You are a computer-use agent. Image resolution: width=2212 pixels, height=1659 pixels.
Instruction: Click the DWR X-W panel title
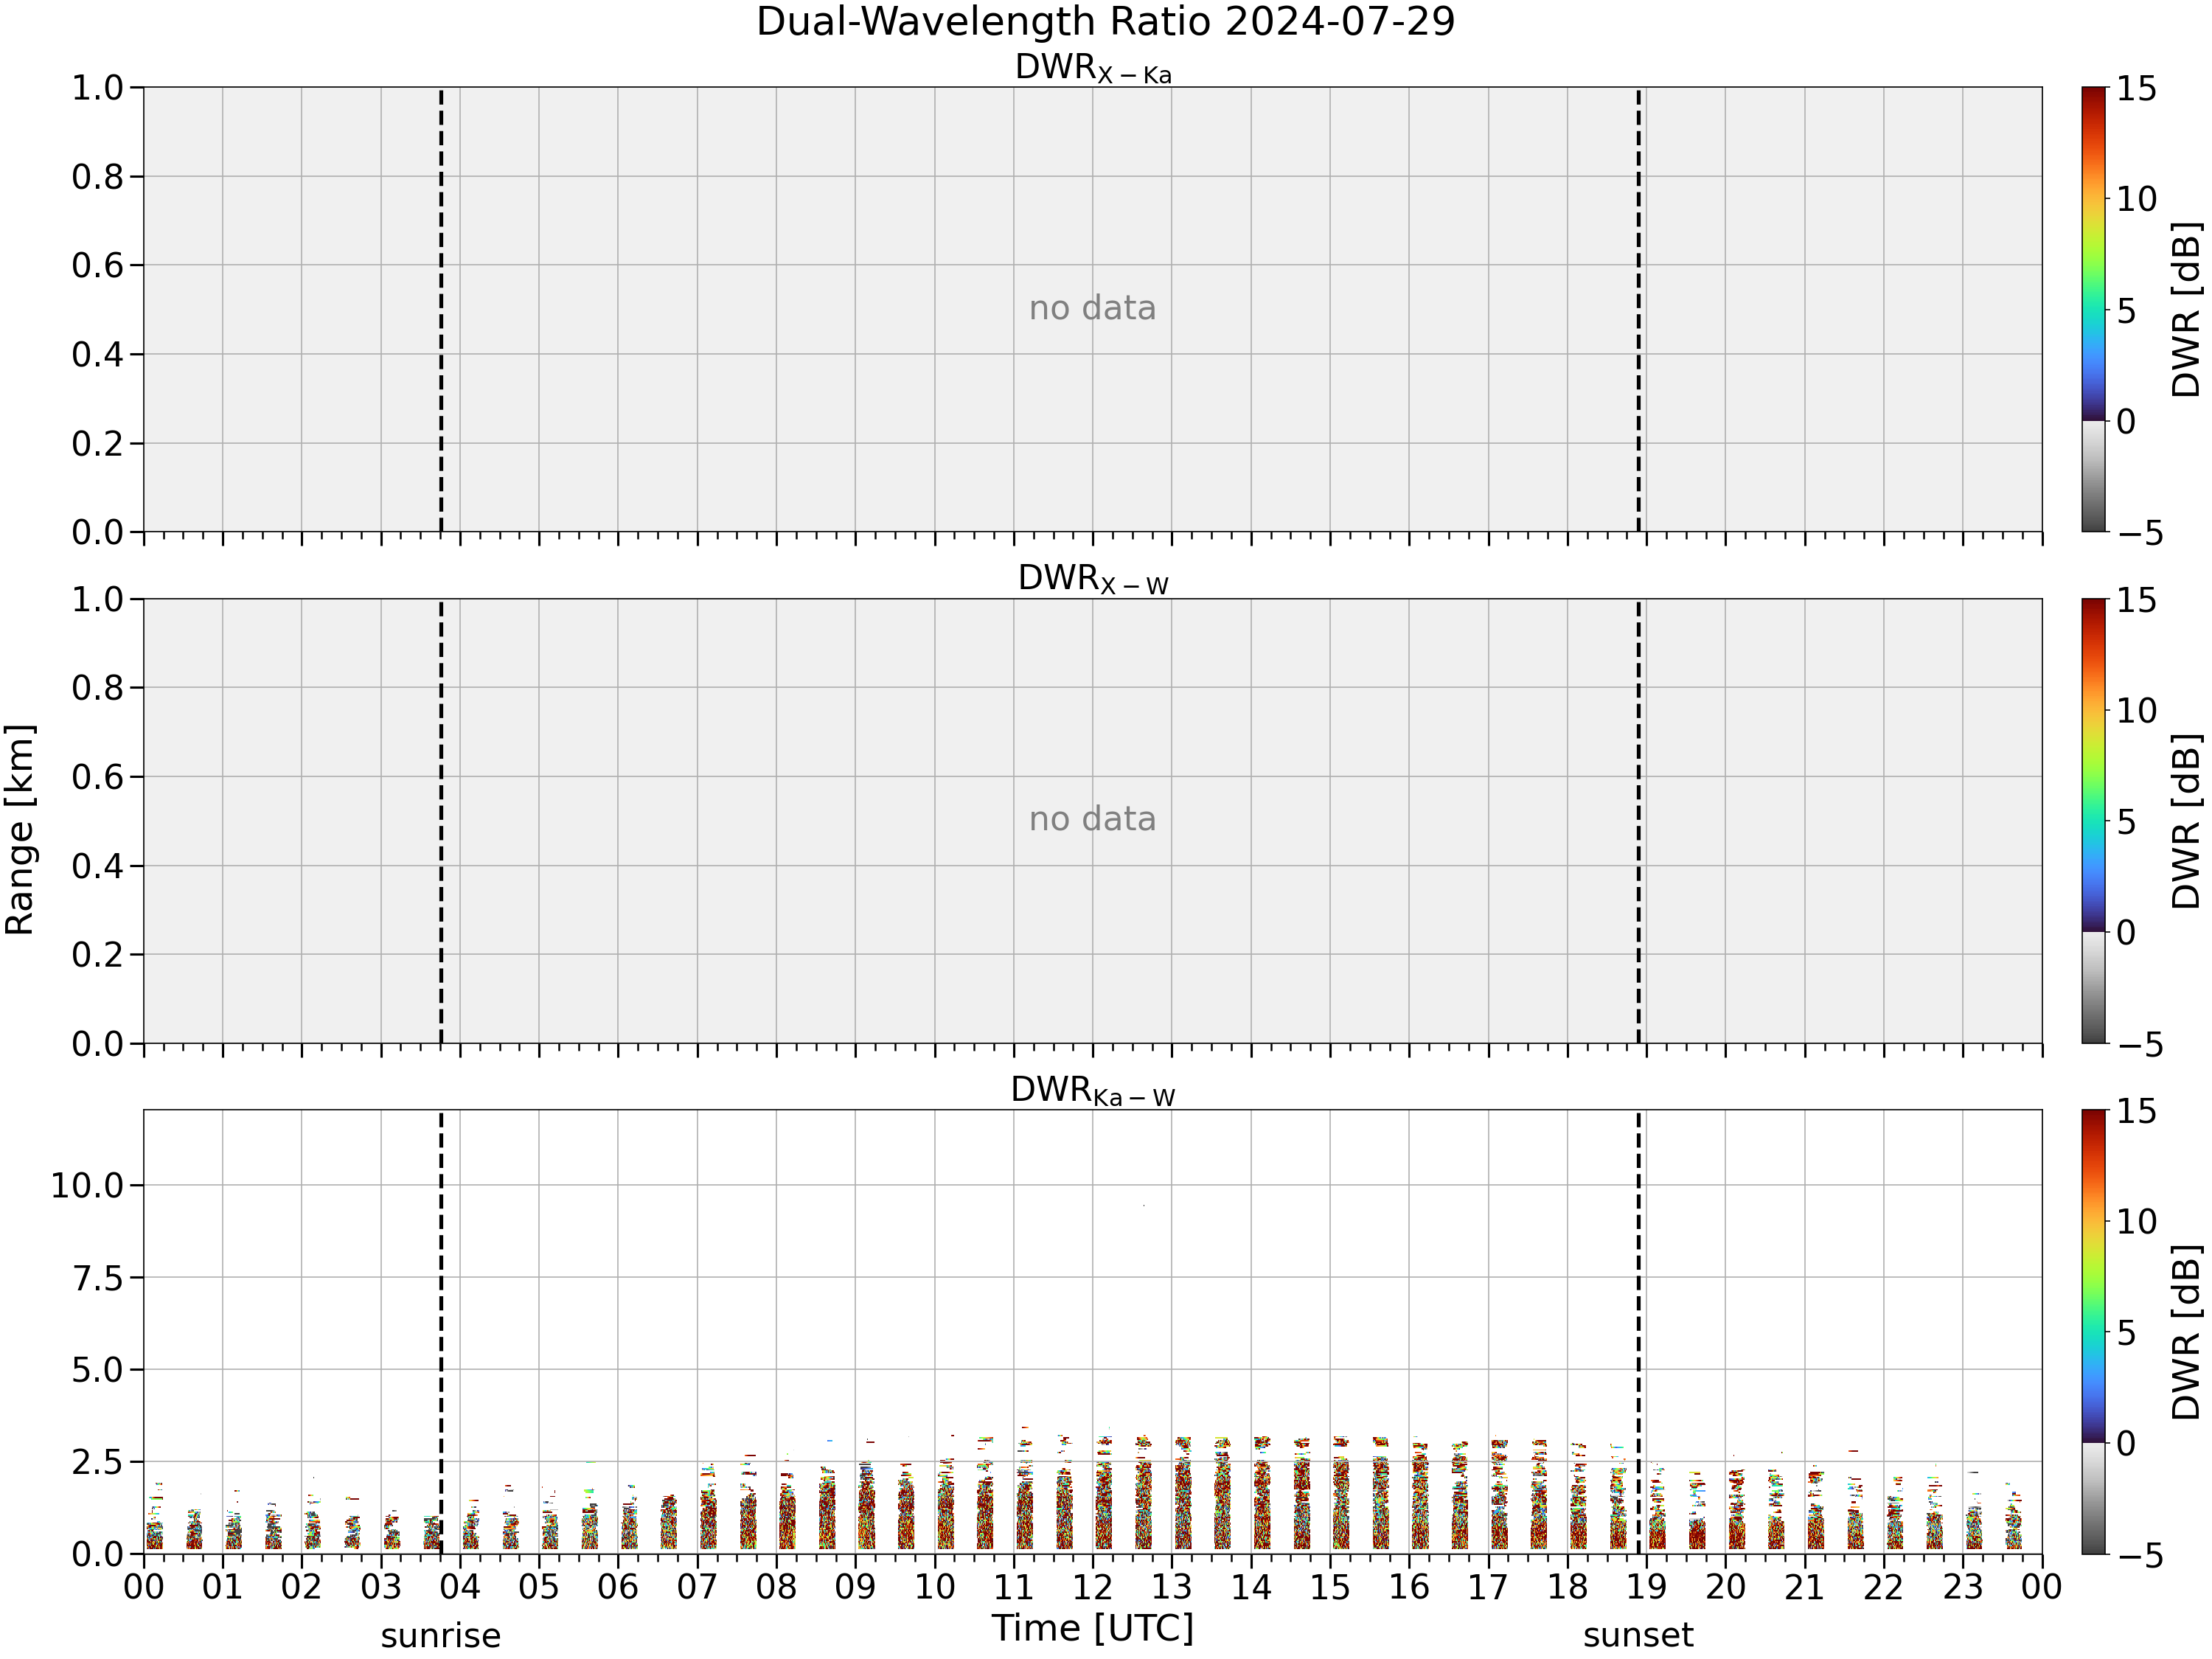coord(1093,579)
